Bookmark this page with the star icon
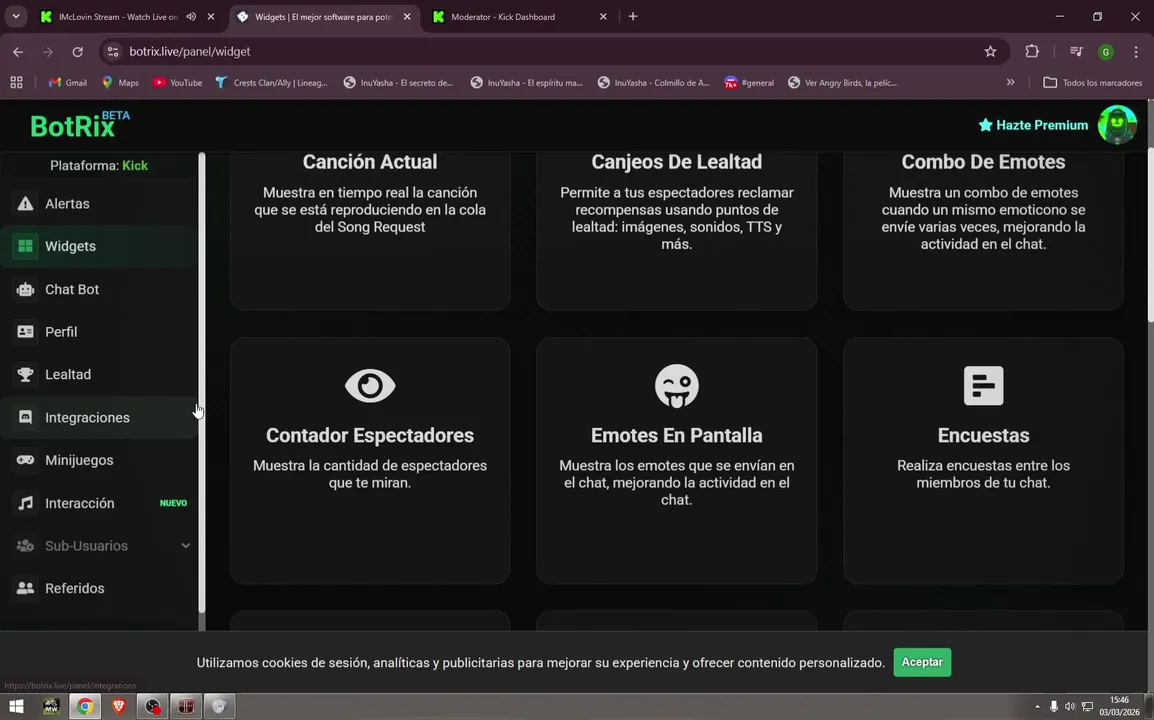 [x=990, y=52]
